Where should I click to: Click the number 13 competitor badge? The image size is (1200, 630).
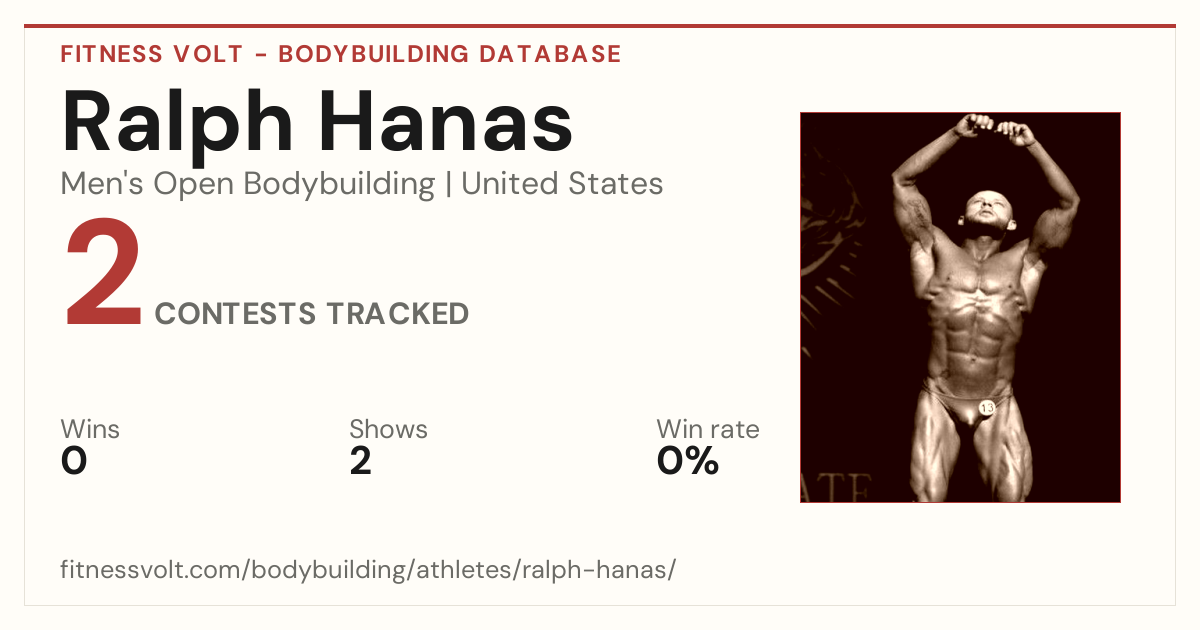point(987,408)
